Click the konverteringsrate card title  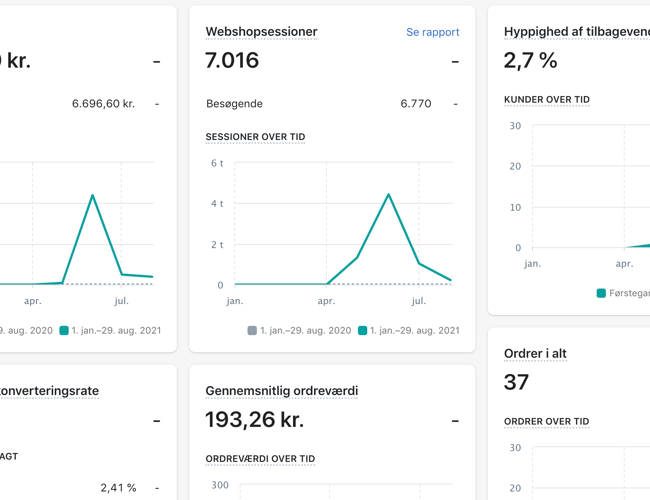point(49,391)
